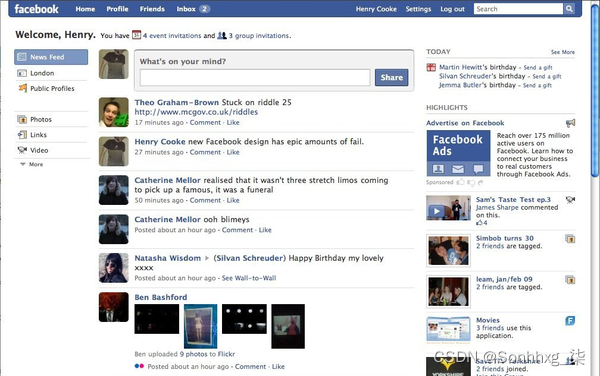Click the photo icon next to leam, jan/feb 09
Viewport: 600px width, 376px height.
(x=570, y=280)
